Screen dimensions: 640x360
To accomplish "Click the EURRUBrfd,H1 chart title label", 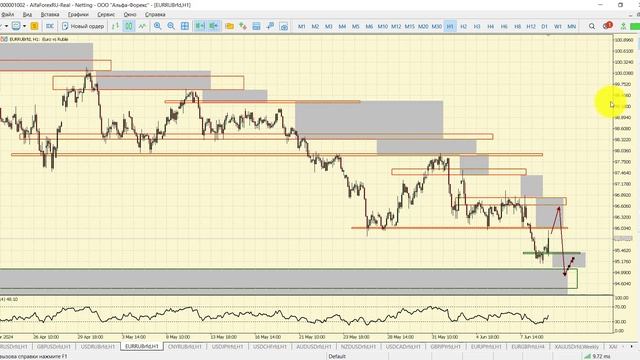I will click(39, 39).
